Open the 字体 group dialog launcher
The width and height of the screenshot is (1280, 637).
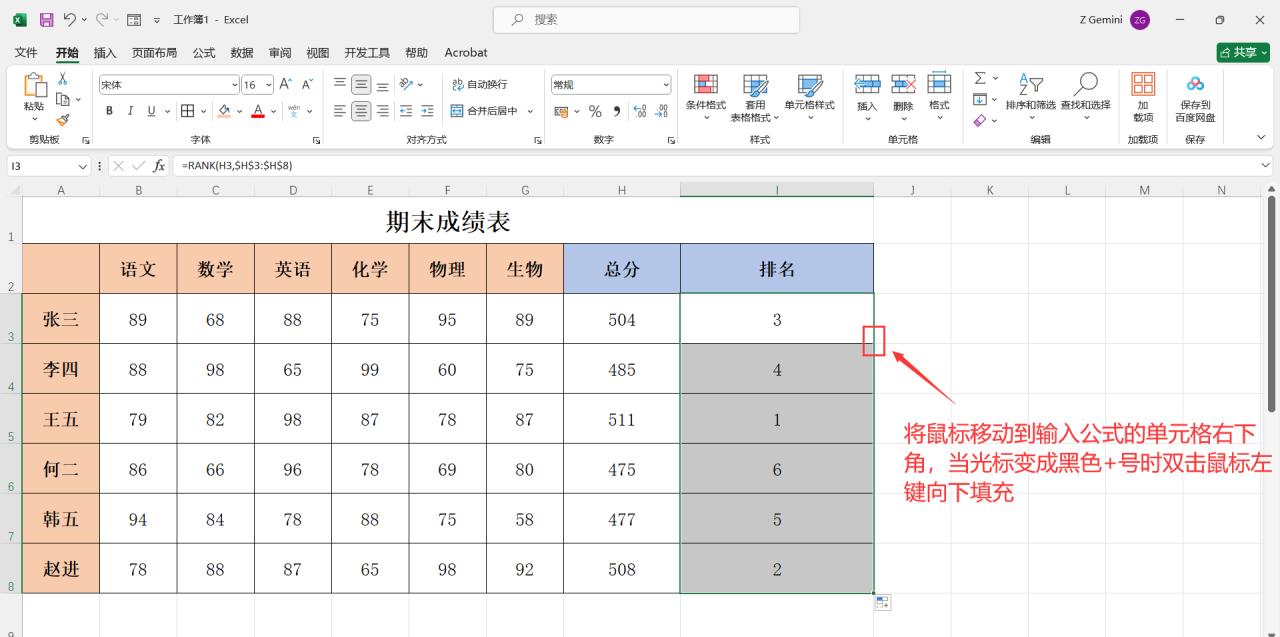(317, 140)
